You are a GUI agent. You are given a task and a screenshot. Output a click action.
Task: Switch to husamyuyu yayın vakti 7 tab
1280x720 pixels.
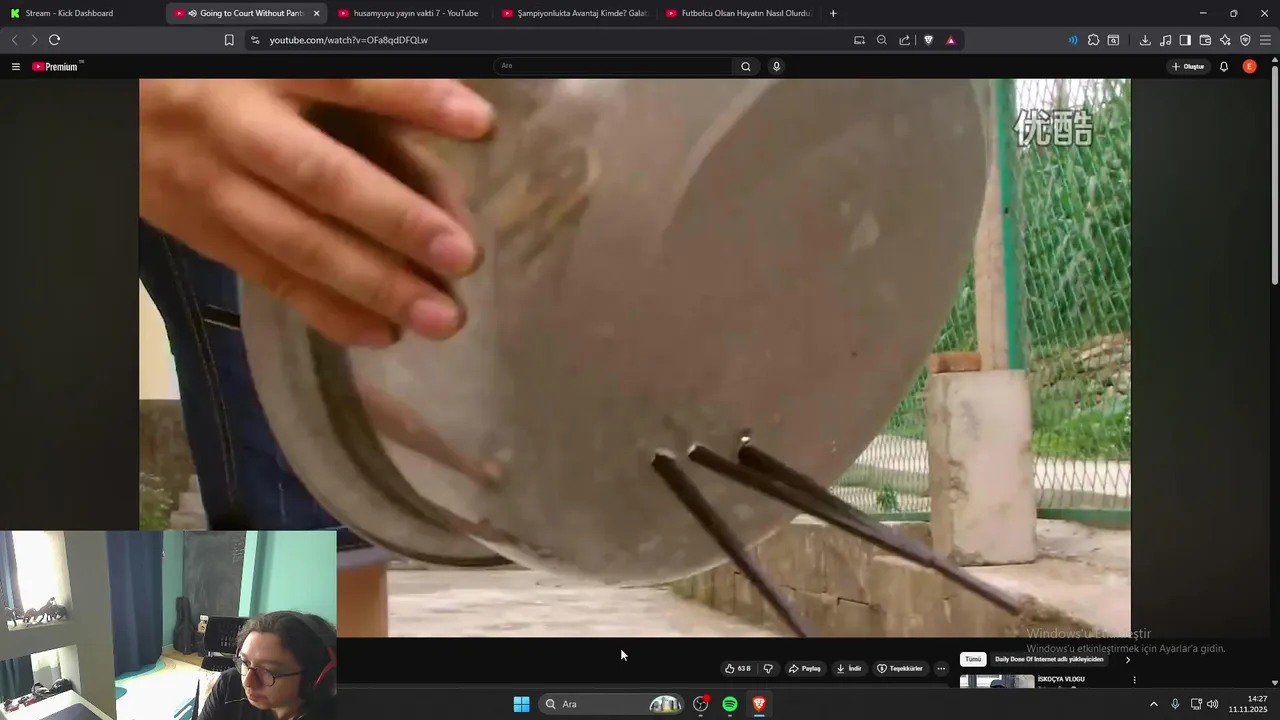click(x=410, y=13)
